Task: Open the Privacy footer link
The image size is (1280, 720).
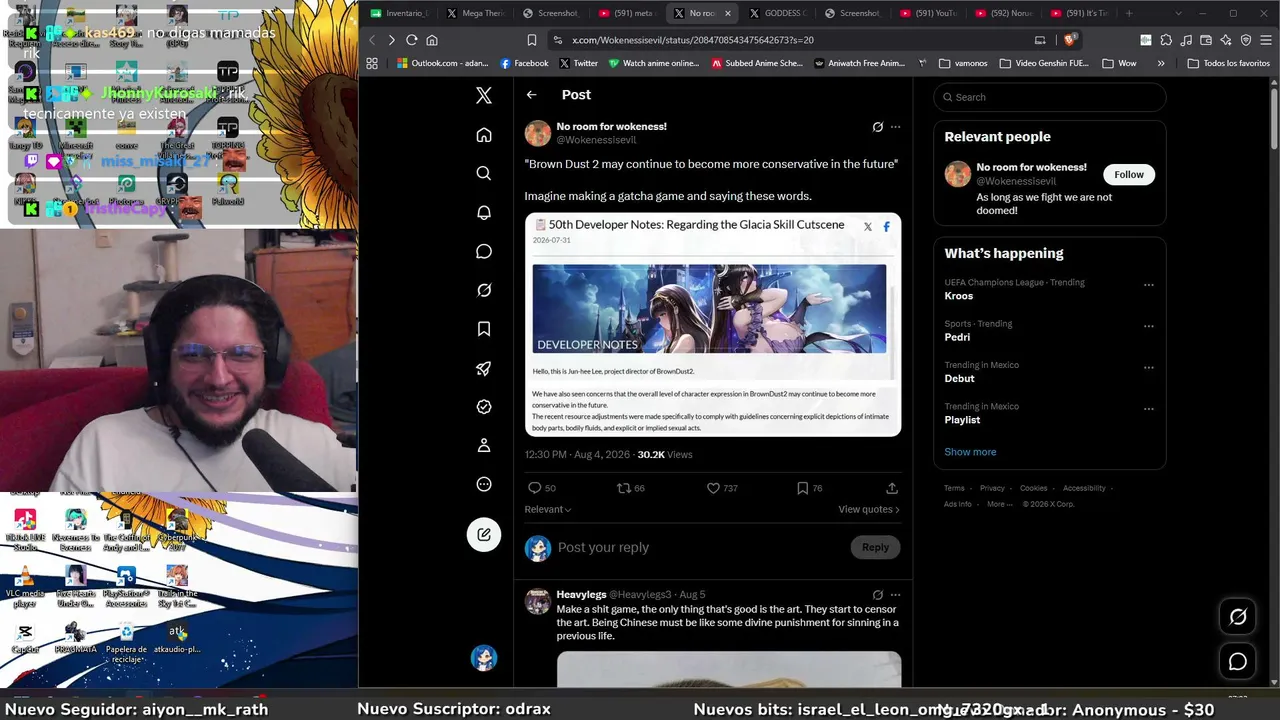Action: [x=992, y=488]
